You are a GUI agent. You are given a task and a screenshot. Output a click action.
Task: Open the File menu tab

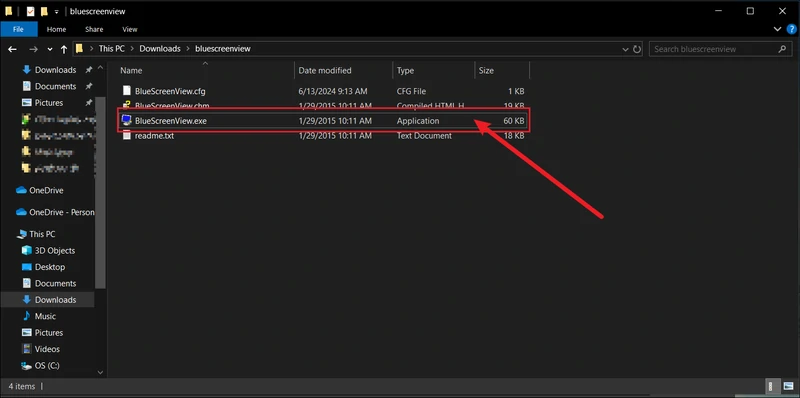click(x=18, y=29)
